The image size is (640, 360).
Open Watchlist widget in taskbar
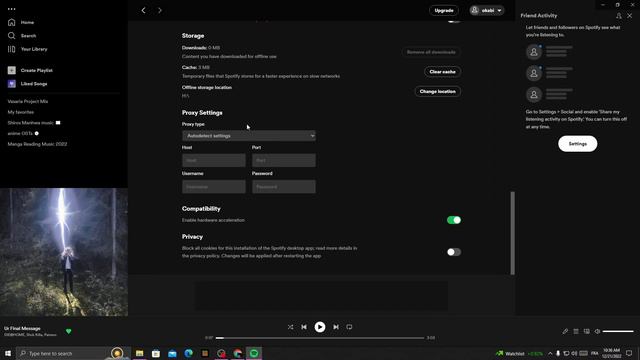(519, 353)
